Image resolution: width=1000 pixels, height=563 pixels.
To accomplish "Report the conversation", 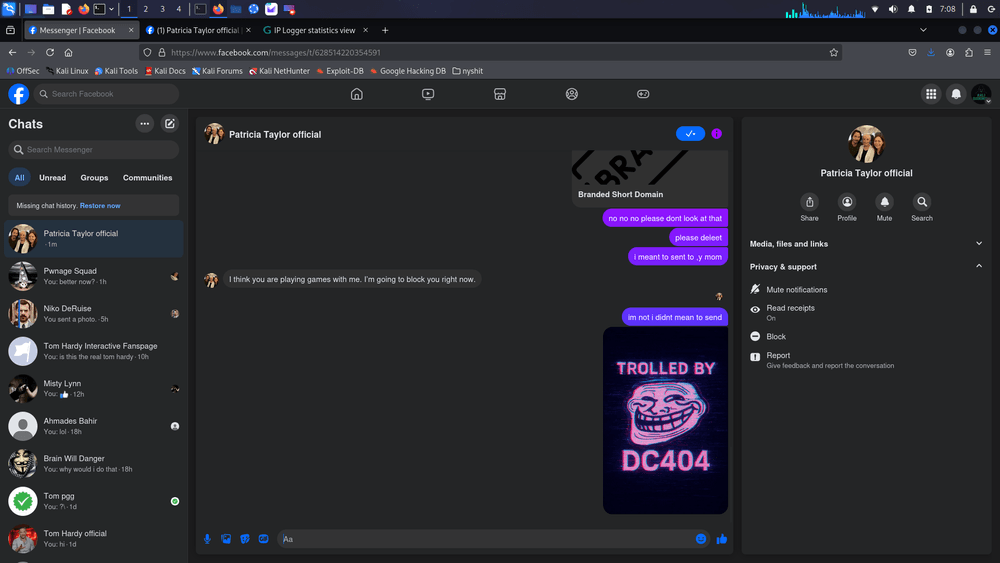I will click(866, 360).
